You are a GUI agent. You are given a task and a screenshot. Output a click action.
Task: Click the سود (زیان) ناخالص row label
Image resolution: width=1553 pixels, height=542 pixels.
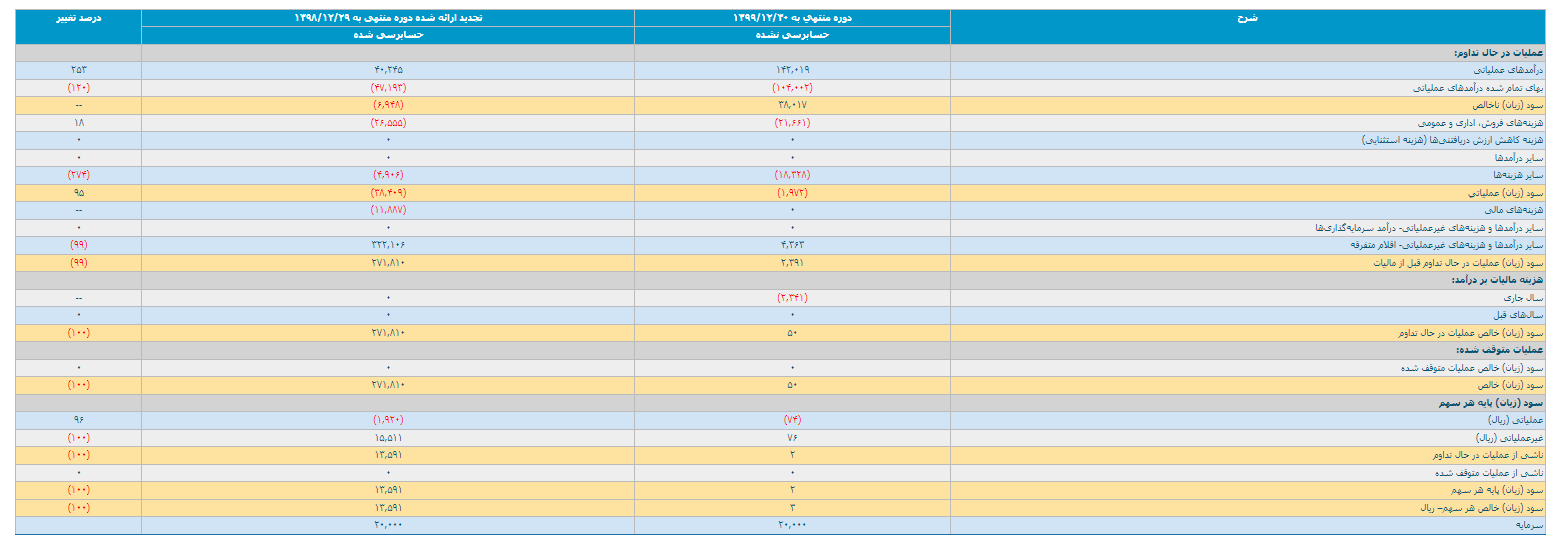click(1505, 104)
